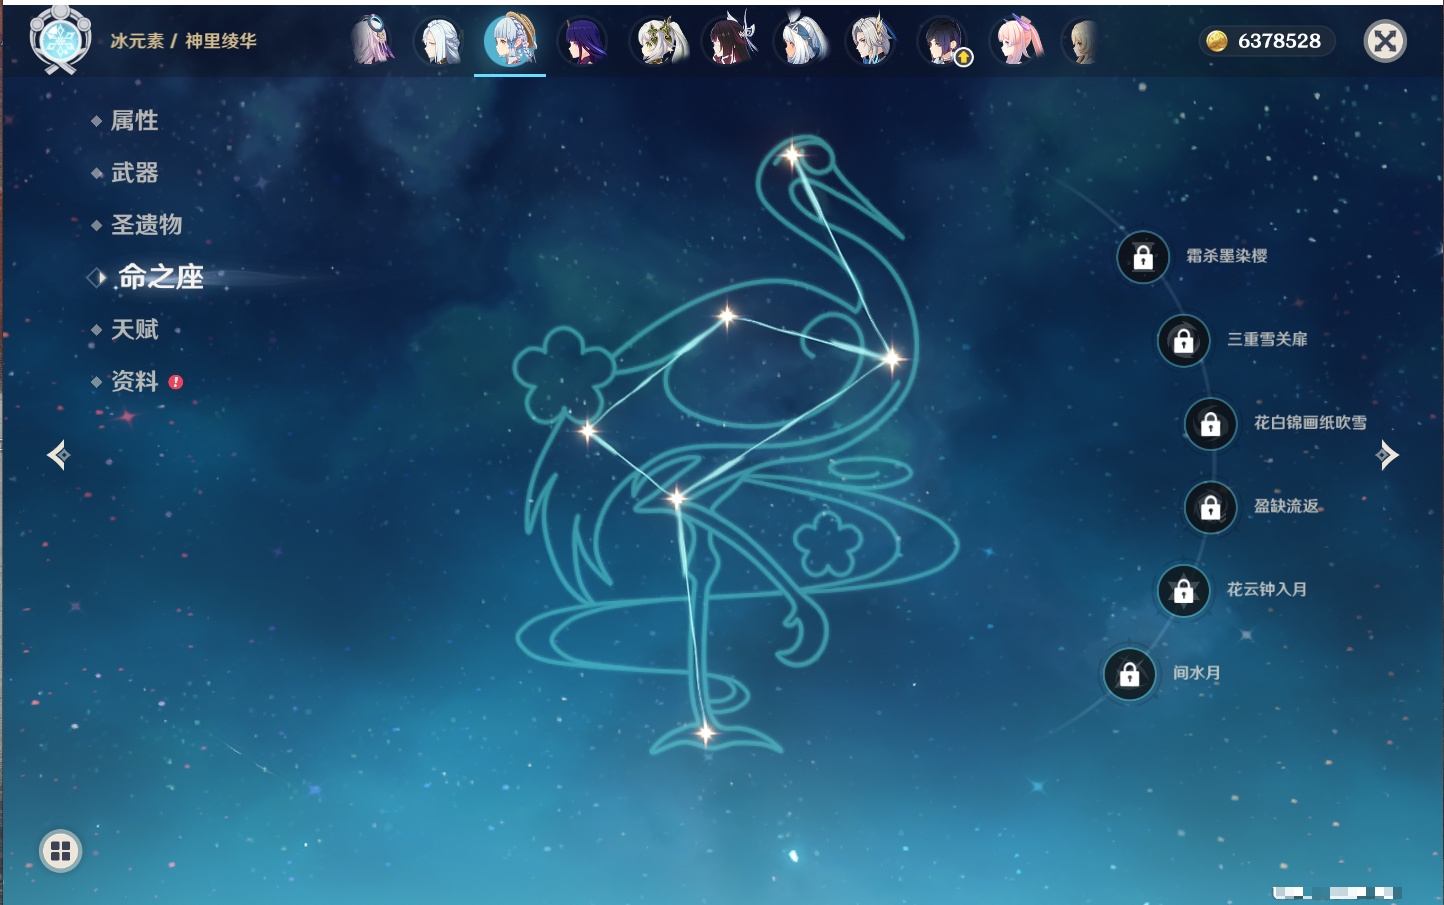Click the lock icon for 间水月
Image resolution: width=1444 pixels, height=905 pixels.
coord(1129,674)
